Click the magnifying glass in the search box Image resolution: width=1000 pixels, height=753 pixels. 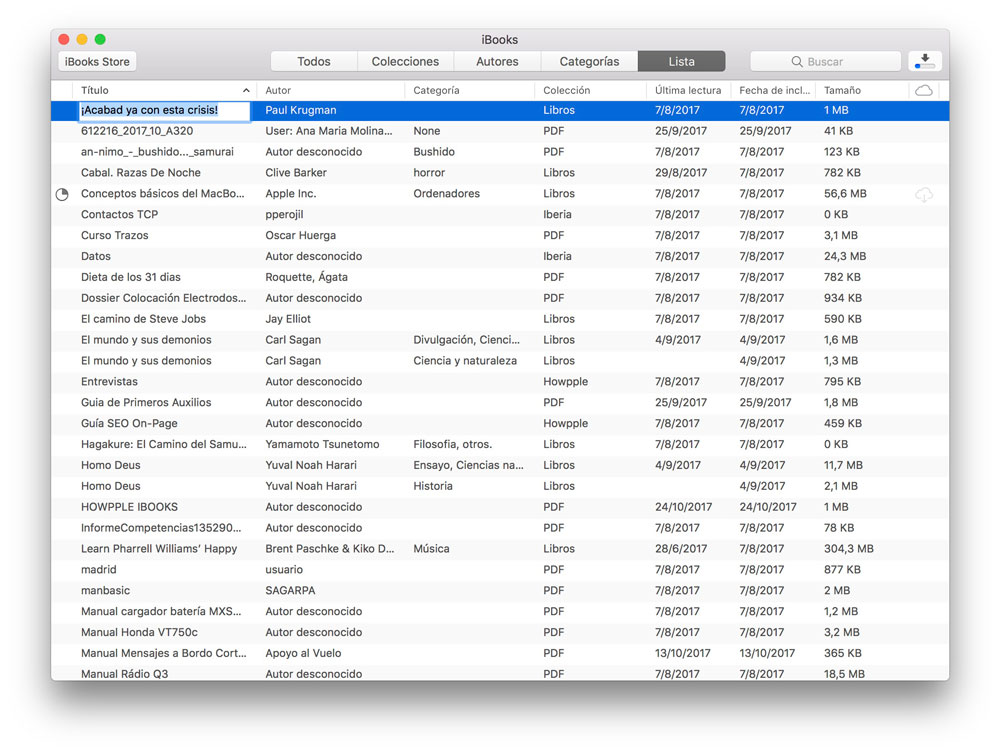(797, 62)
